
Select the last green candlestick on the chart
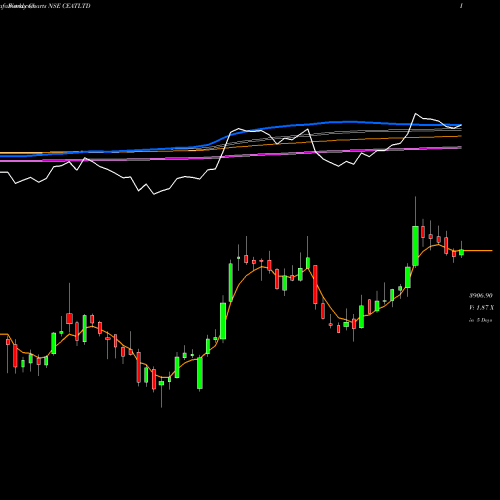click(x=461, y=252)
